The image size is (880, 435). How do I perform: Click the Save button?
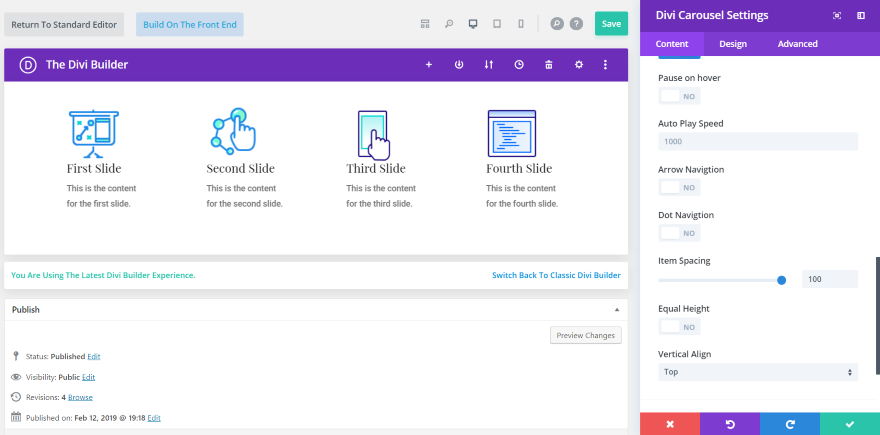(611, 24)
